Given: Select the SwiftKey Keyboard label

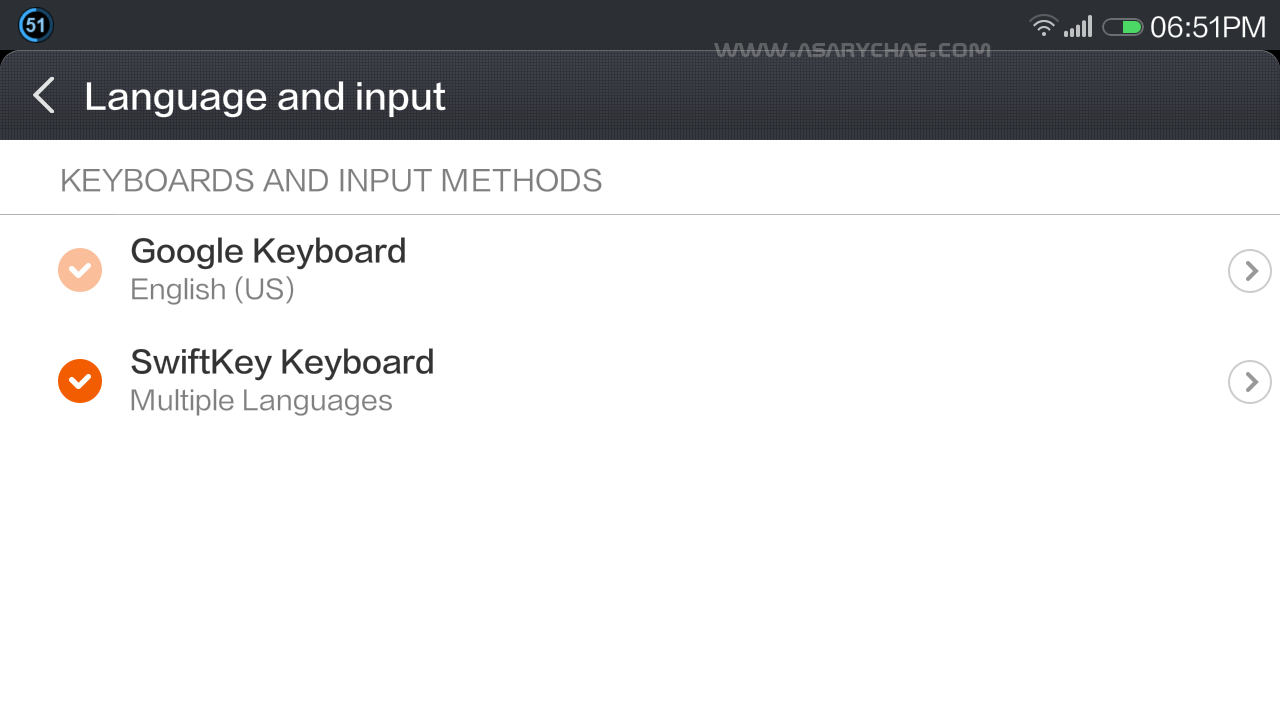Looking at the screenshot, I should pos(282,362).
